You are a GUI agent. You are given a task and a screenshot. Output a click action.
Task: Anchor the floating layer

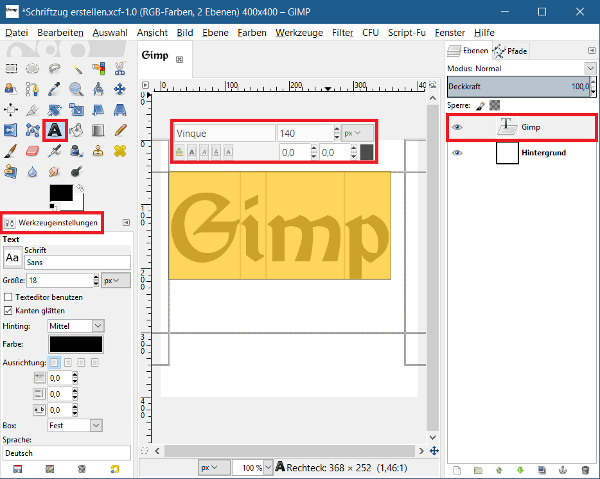click(x=563, y=470)
